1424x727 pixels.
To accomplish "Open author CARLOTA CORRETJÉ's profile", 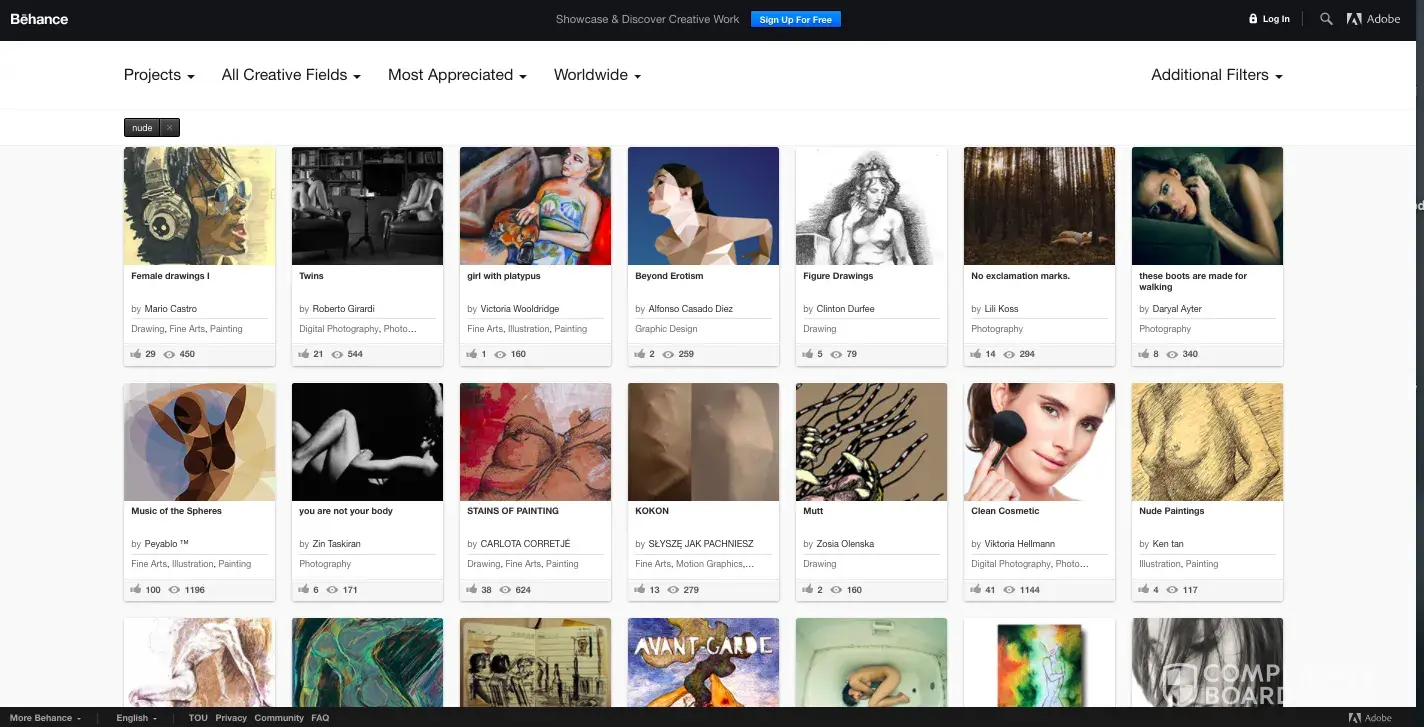I will (x=525, y=544).
